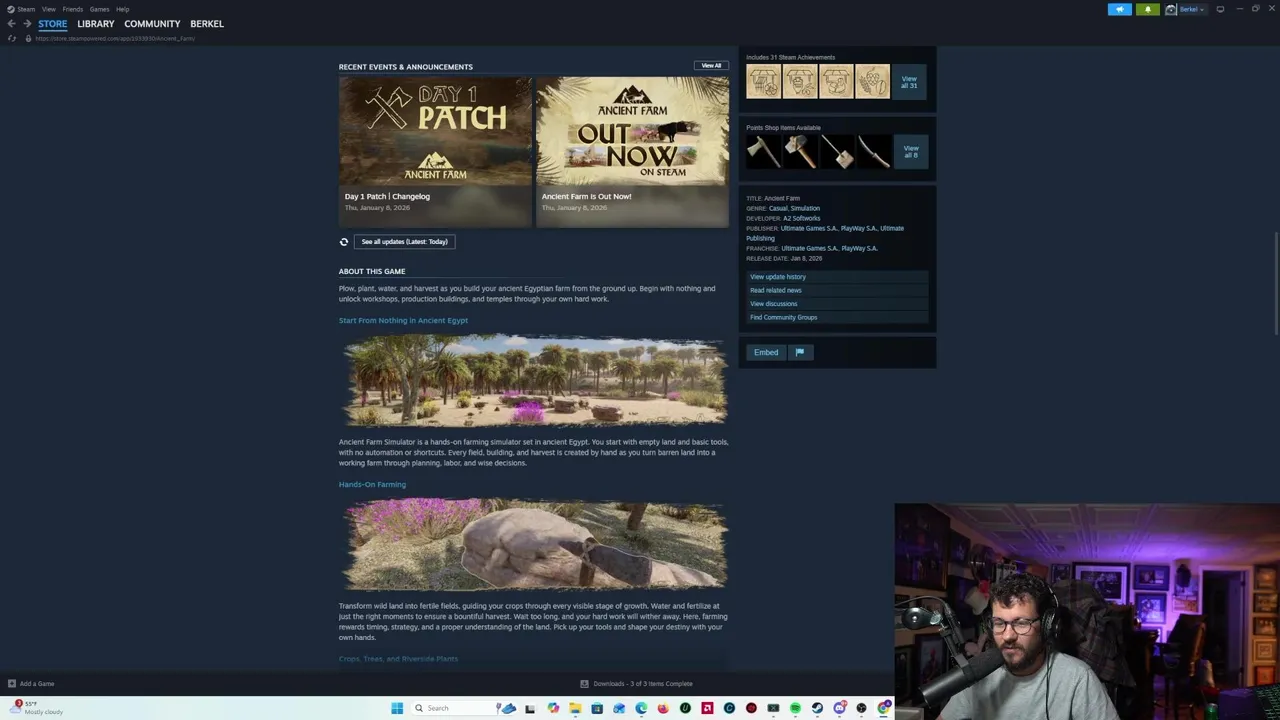Screen dimensions: 1280x720
Task: Open Spotify from the taskbar
Action: 795,708
